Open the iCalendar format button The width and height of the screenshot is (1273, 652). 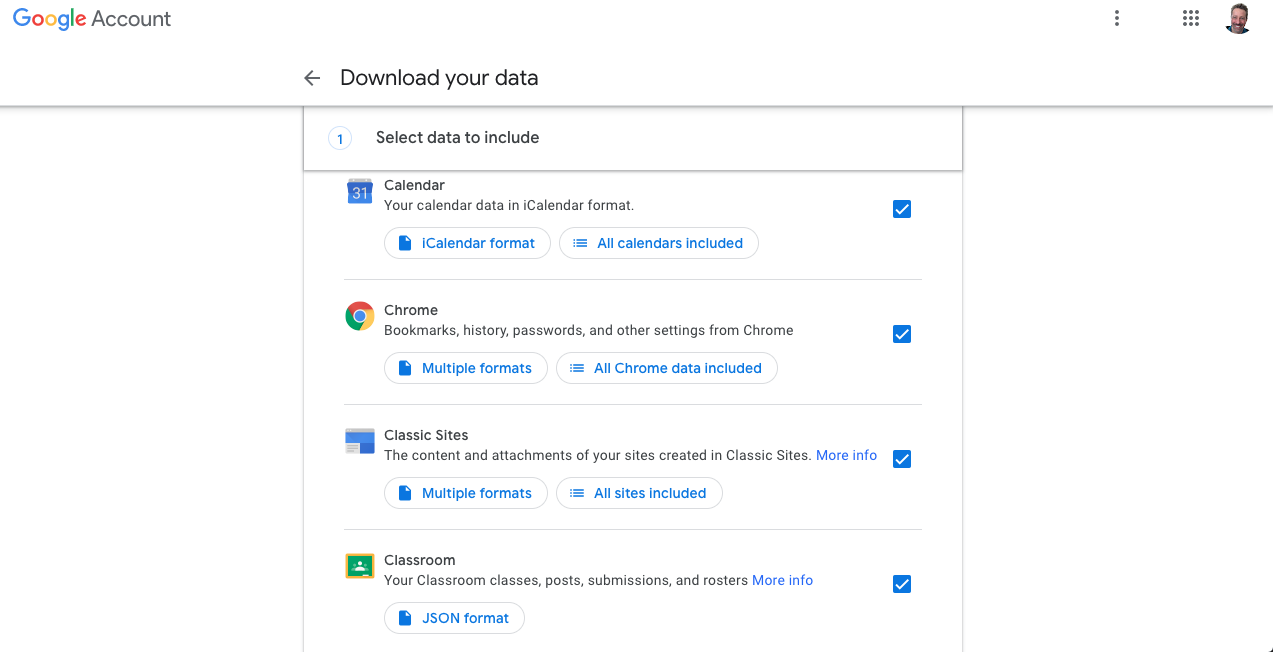click(467, 243)
